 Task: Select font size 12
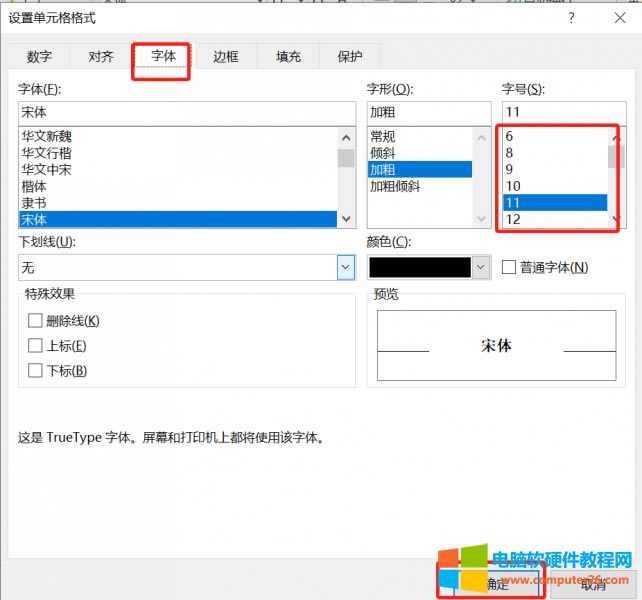click(x=555, y=220)
